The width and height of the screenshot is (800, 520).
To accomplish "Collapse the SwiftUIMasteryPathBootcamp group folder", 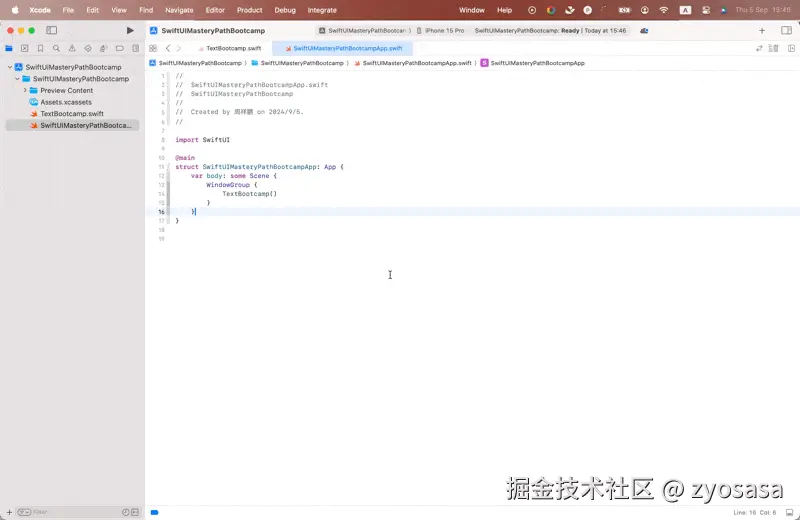I will 17,79.
